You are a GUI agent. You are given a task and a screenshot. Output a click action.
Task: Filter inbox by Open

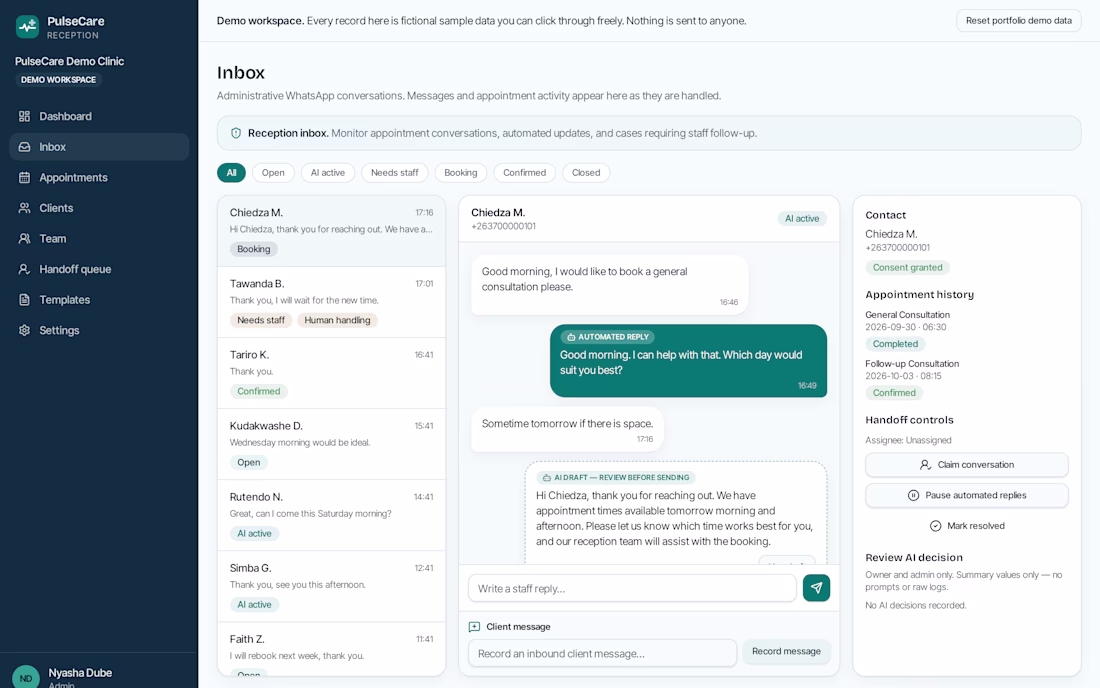[273, 173]
